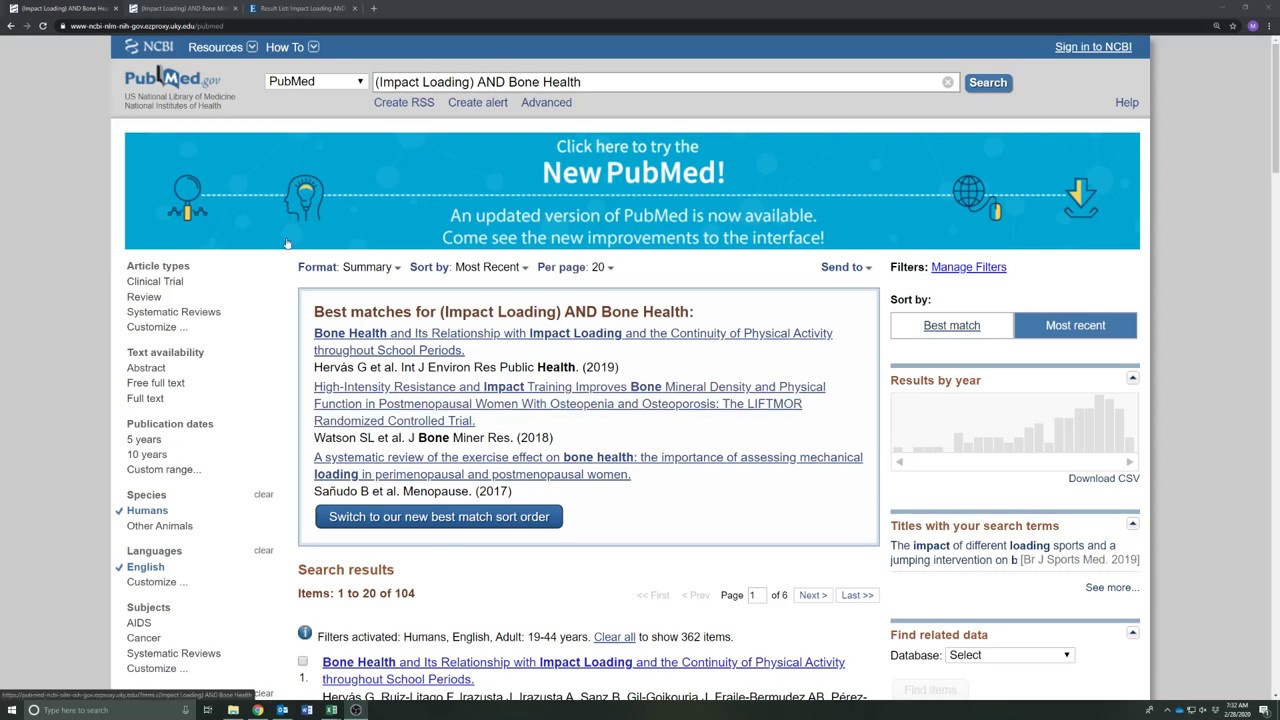Clear the search box with the X icon
This screenshot has width=1280, height=720.
[948, 82]
